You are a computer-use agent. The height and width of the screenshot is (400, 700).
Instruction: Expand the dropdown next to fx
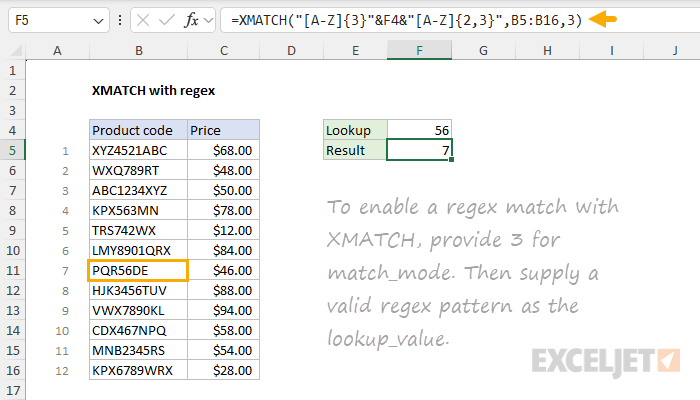(208, 20)
